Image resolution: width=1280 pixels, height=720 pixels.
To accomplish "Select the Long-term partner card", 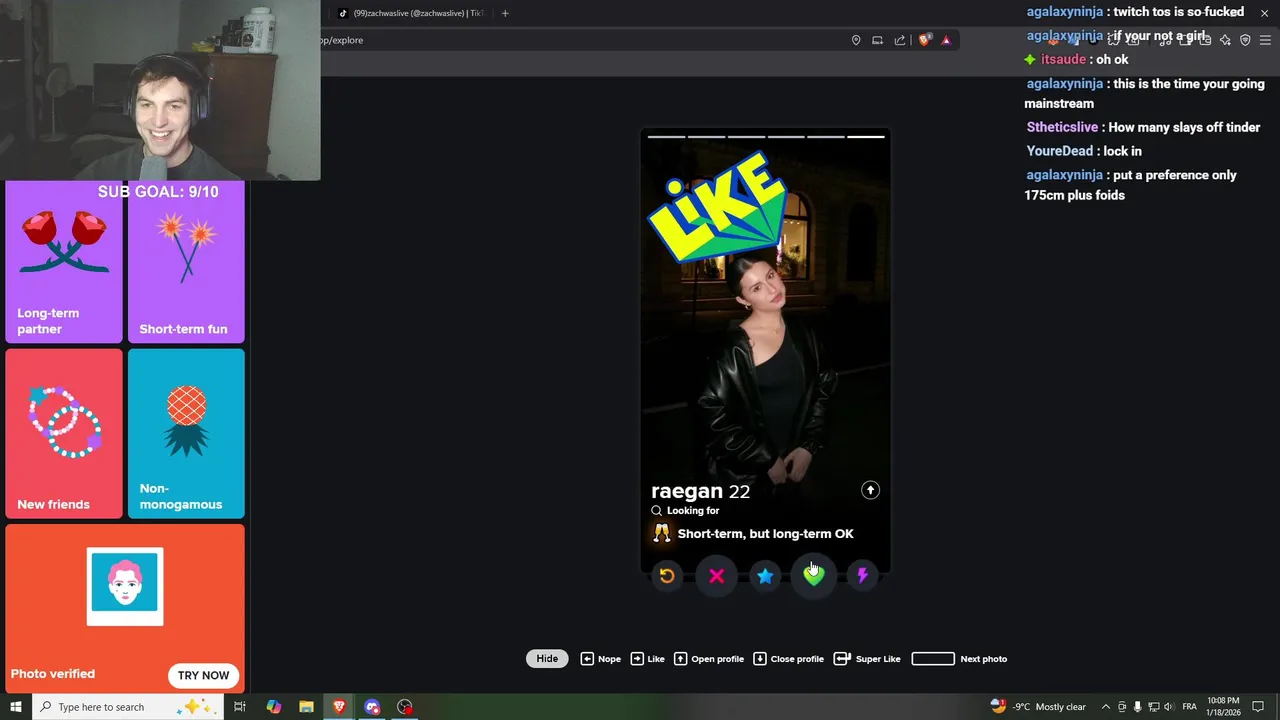I will 64,262.
